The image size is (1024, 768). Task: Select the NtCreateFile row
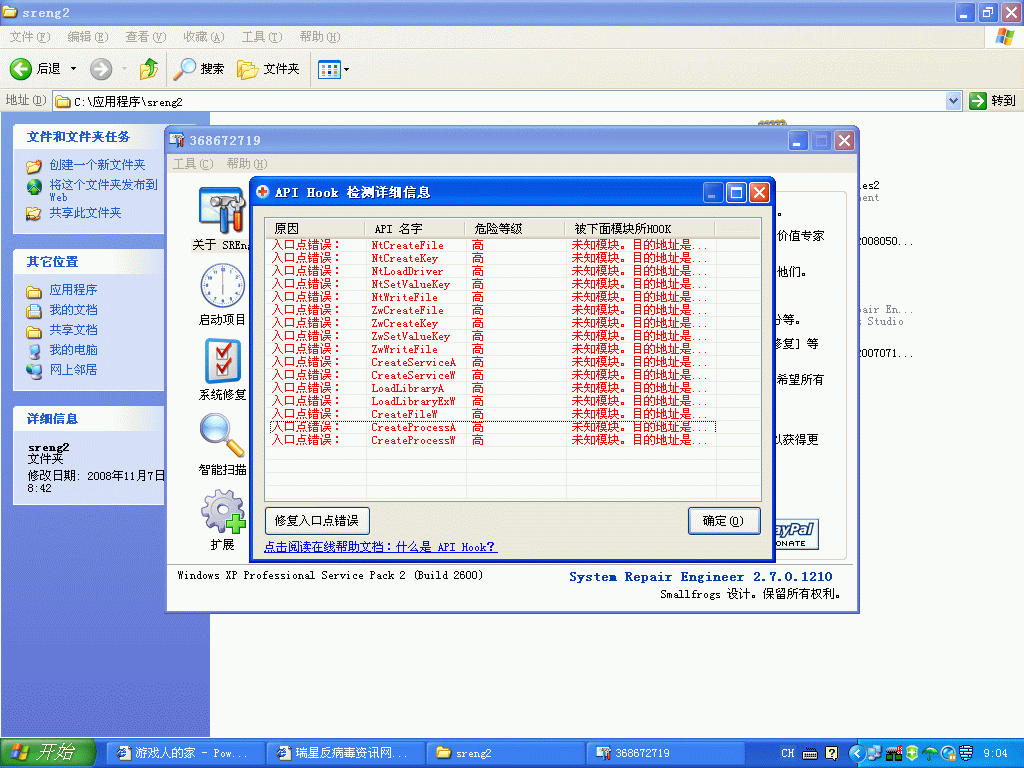click(493, 246)
